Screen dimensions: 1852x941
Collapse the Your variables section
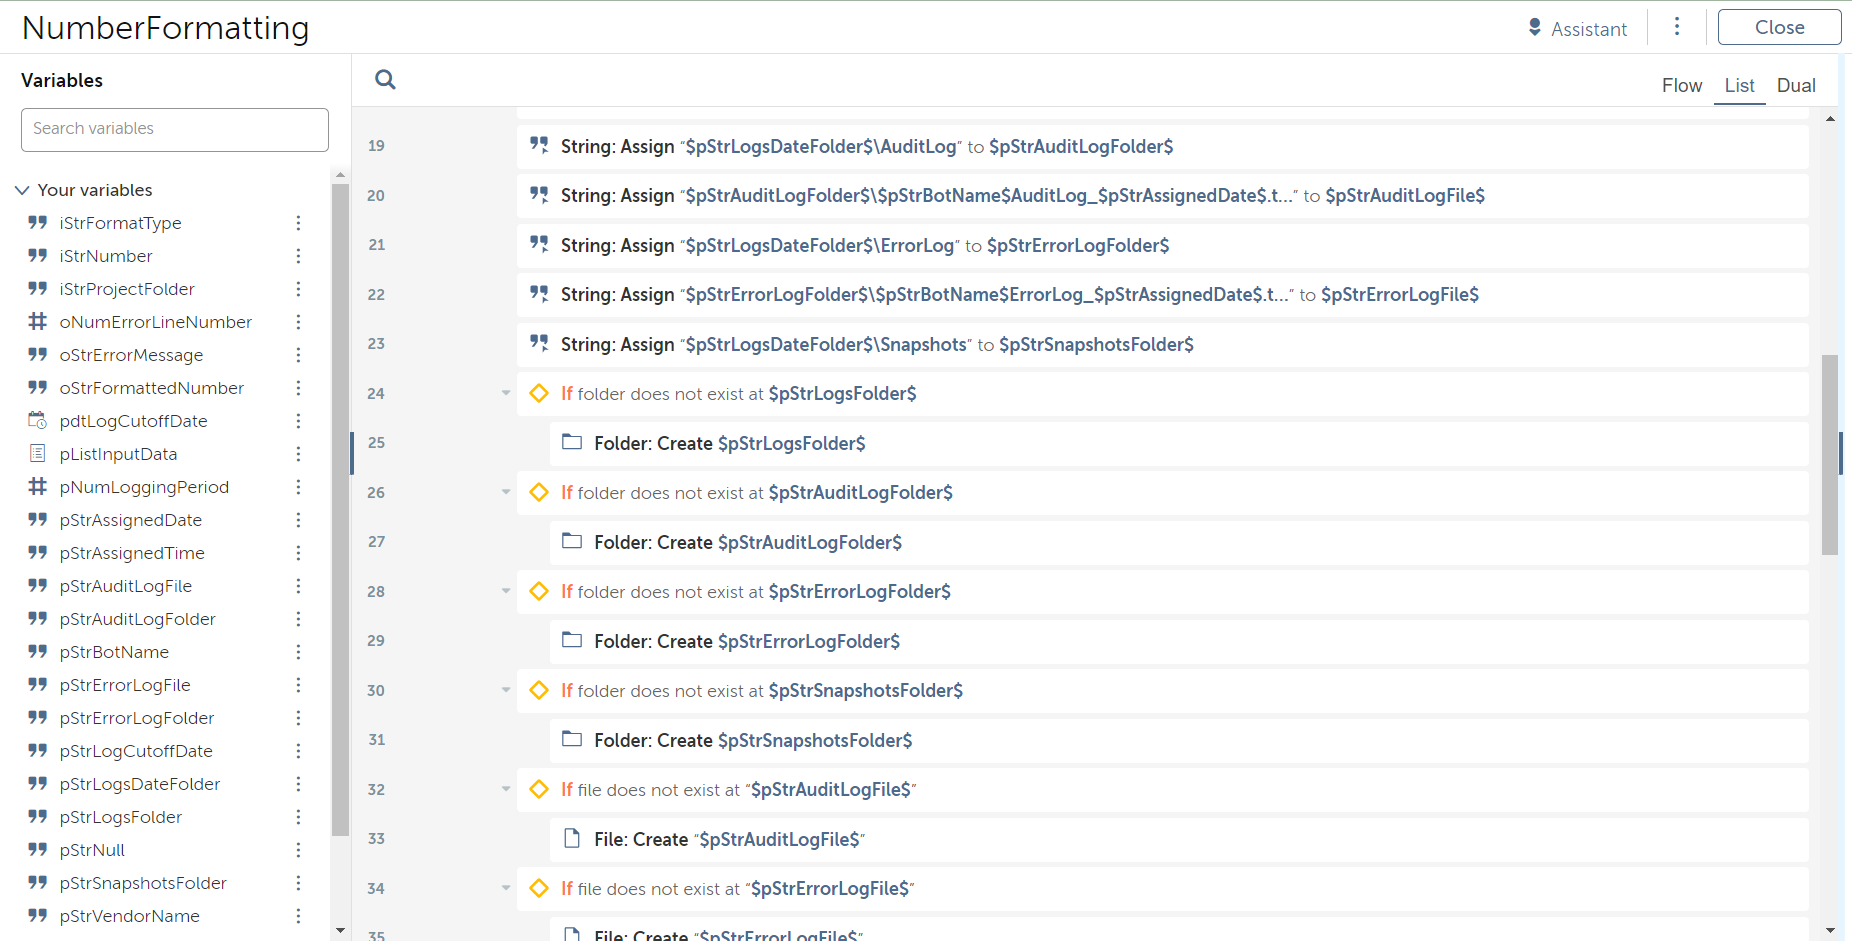[x=22, y=190]
